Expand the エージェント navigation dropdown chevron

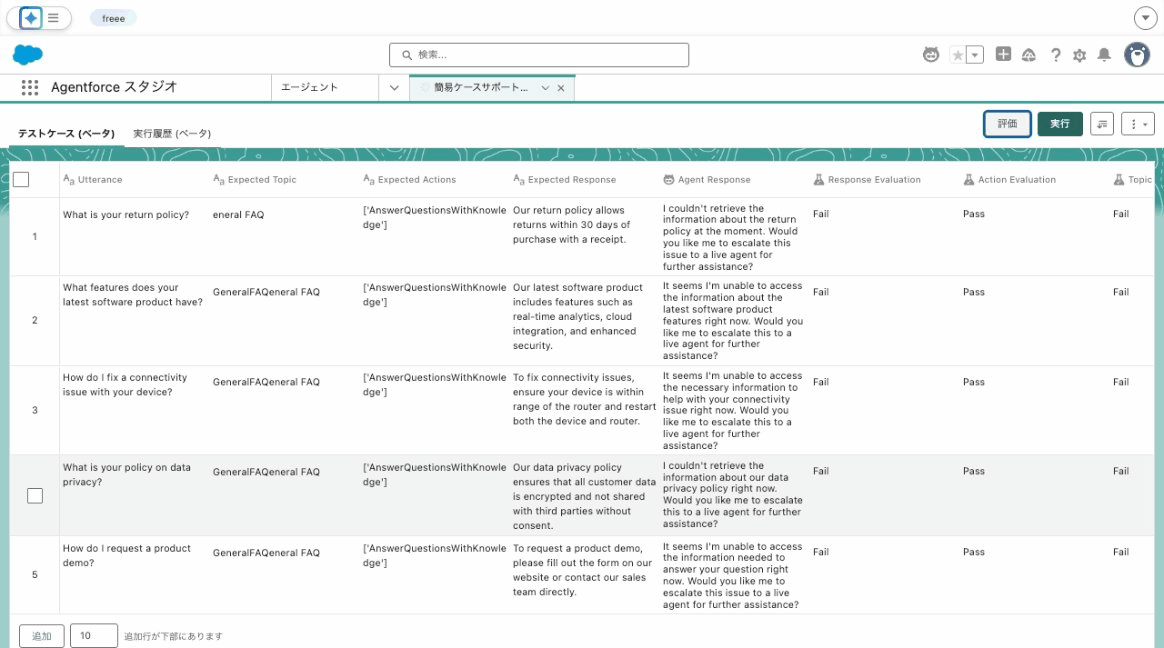[394, 88]
